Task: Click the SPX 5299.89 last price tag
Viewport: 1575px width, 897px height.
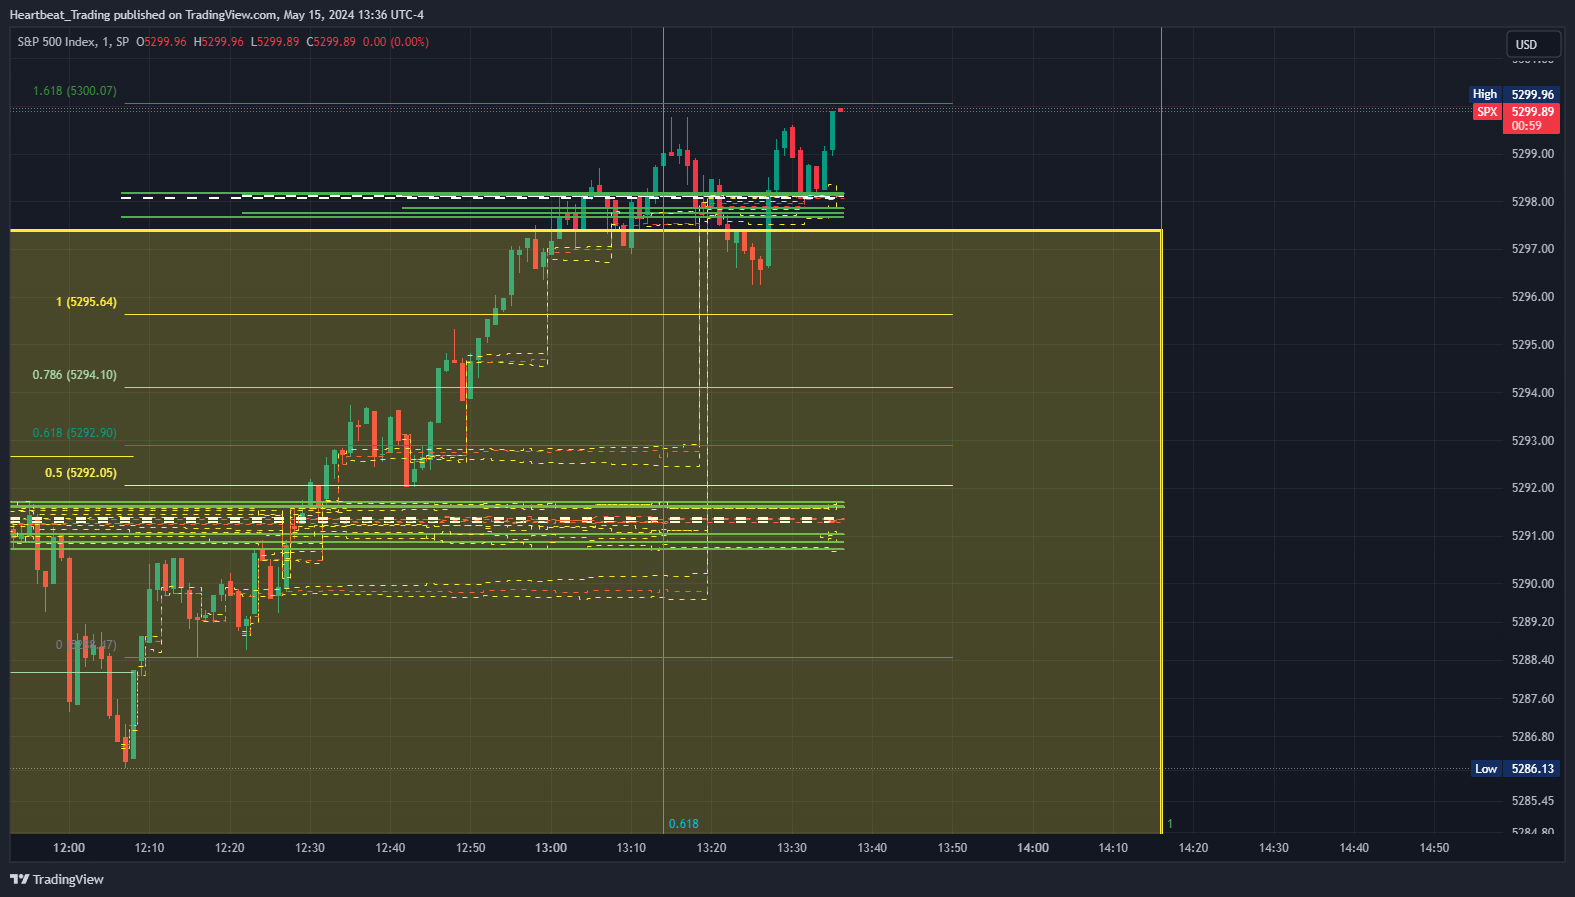Action: pyautogui.click(x=1516, y=118)
